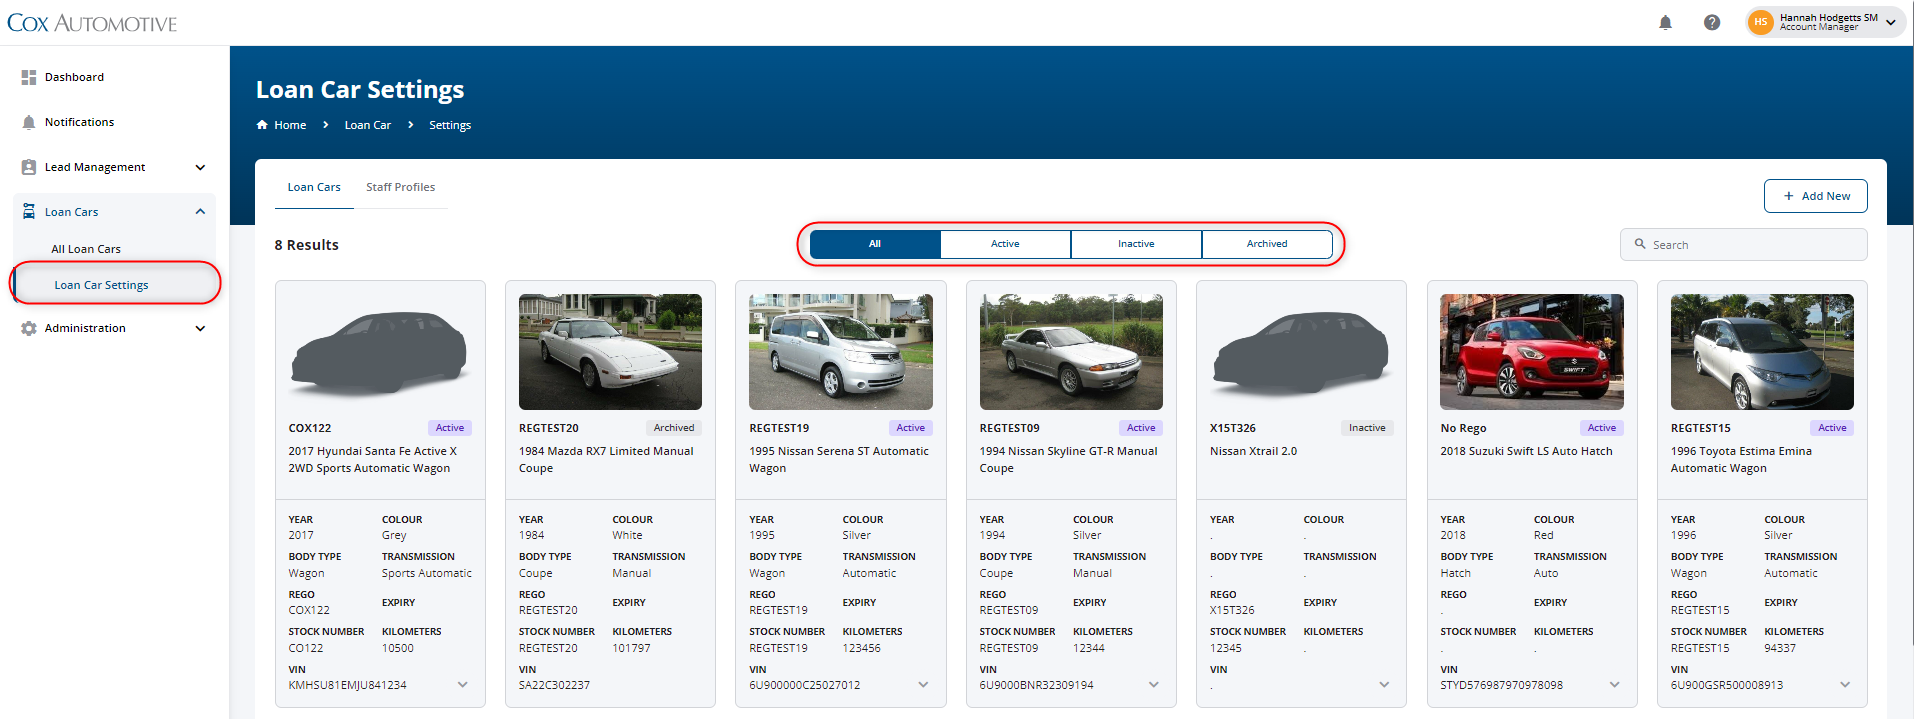
Task: Click the Active badge on REGTEST19
Action: pos(911,428)
